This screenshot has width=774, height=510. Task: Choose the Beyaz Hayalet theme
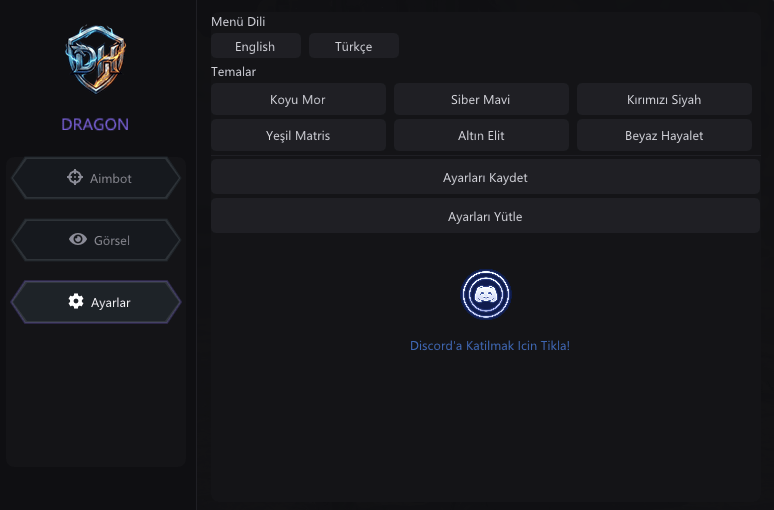coord(664,135)
